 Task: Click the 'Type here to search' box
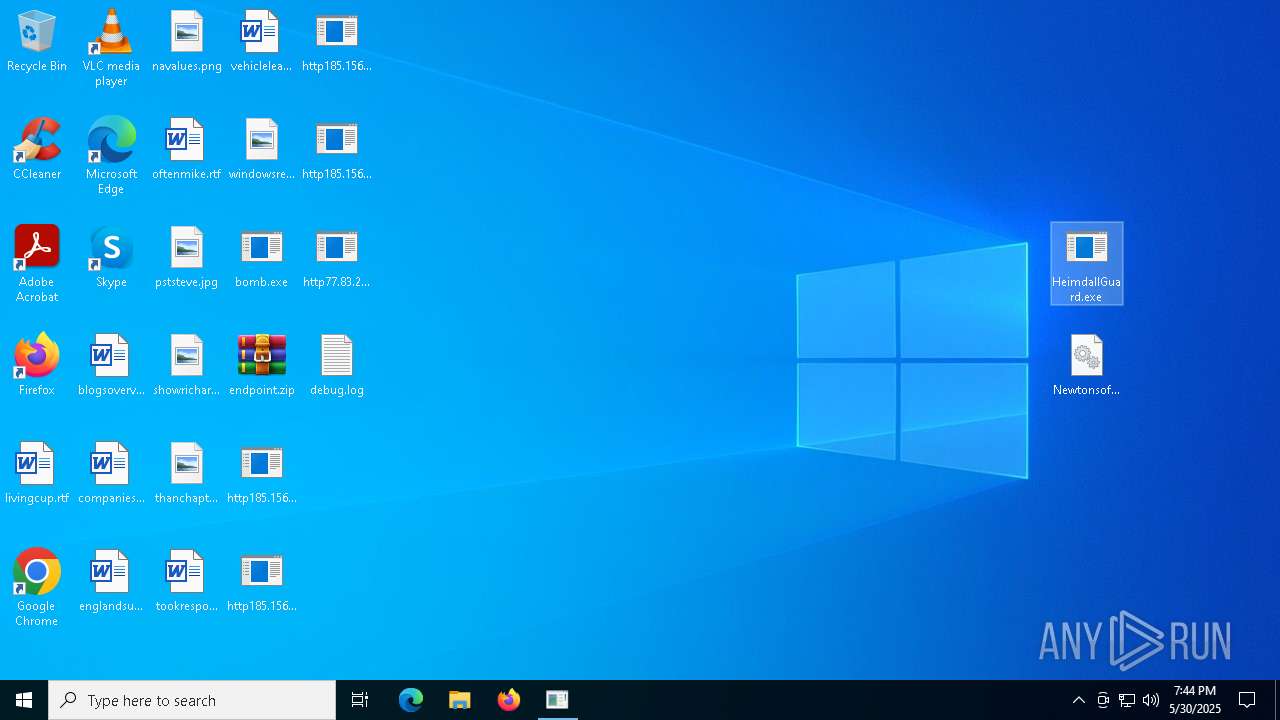coord(192,700)
